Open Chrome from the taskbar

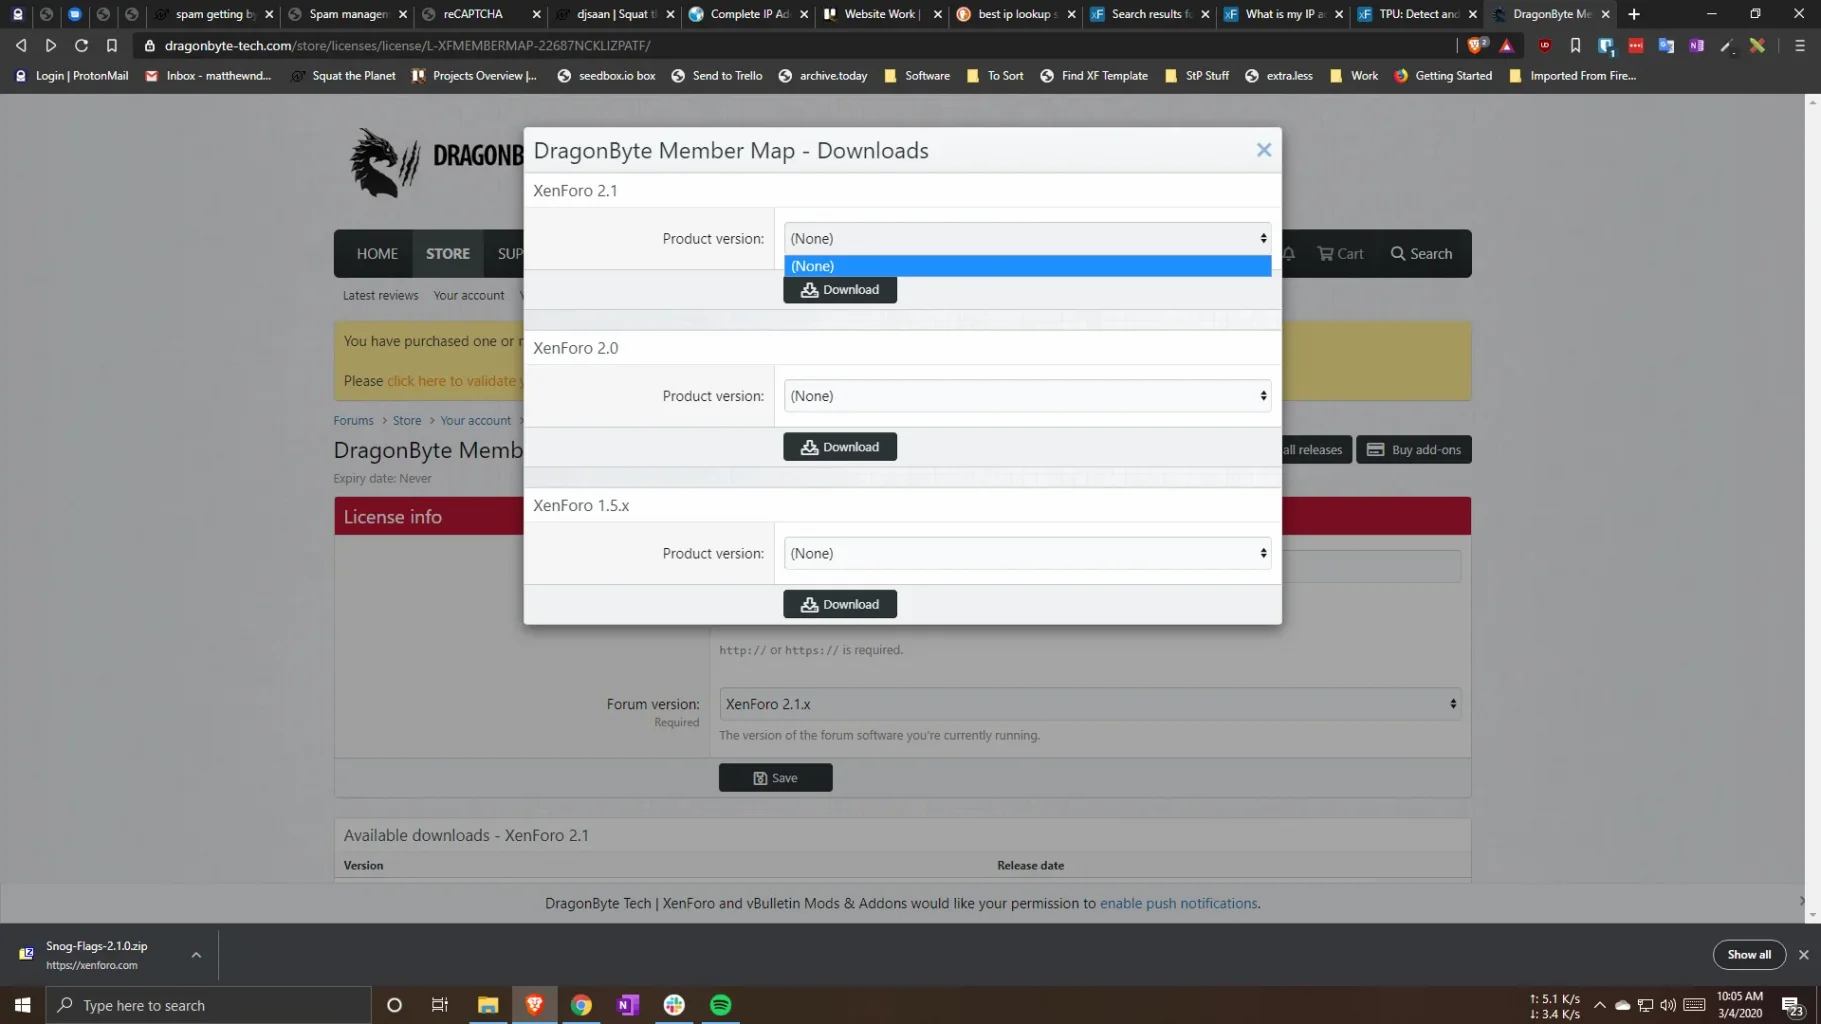[x=581, y=1005]
